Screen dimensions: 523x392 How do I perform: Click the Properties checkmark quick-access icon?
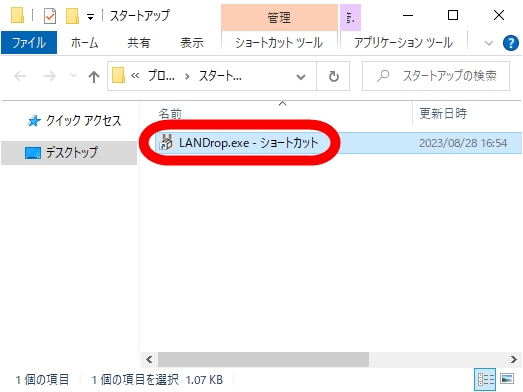50,16
